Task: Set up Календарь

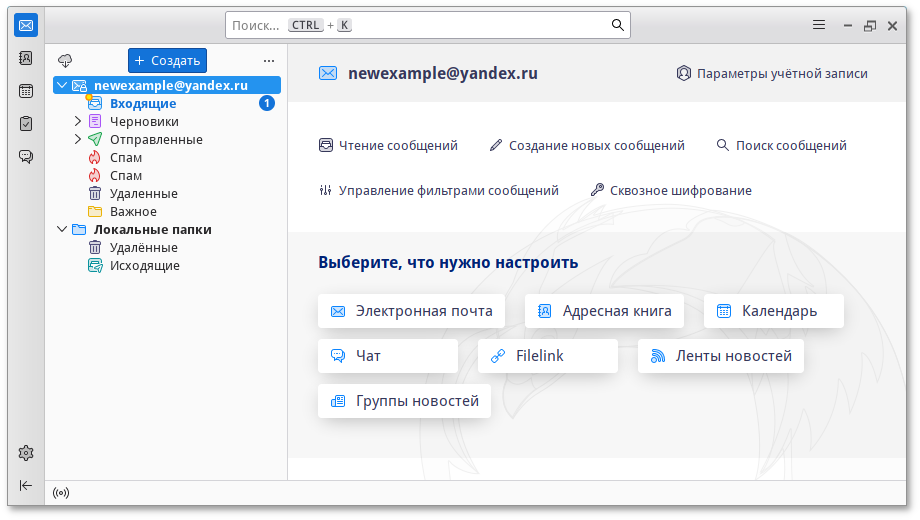Action: (774, 311)
